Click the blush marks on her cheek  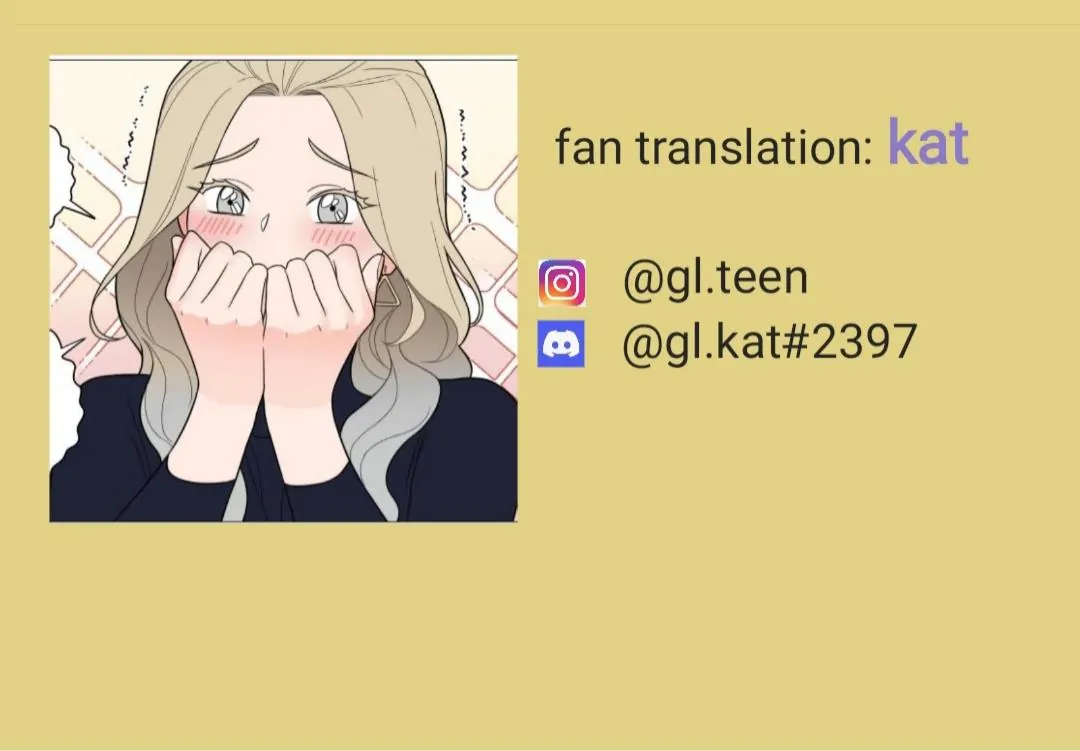pyautogui.click(x=220, y=225)
